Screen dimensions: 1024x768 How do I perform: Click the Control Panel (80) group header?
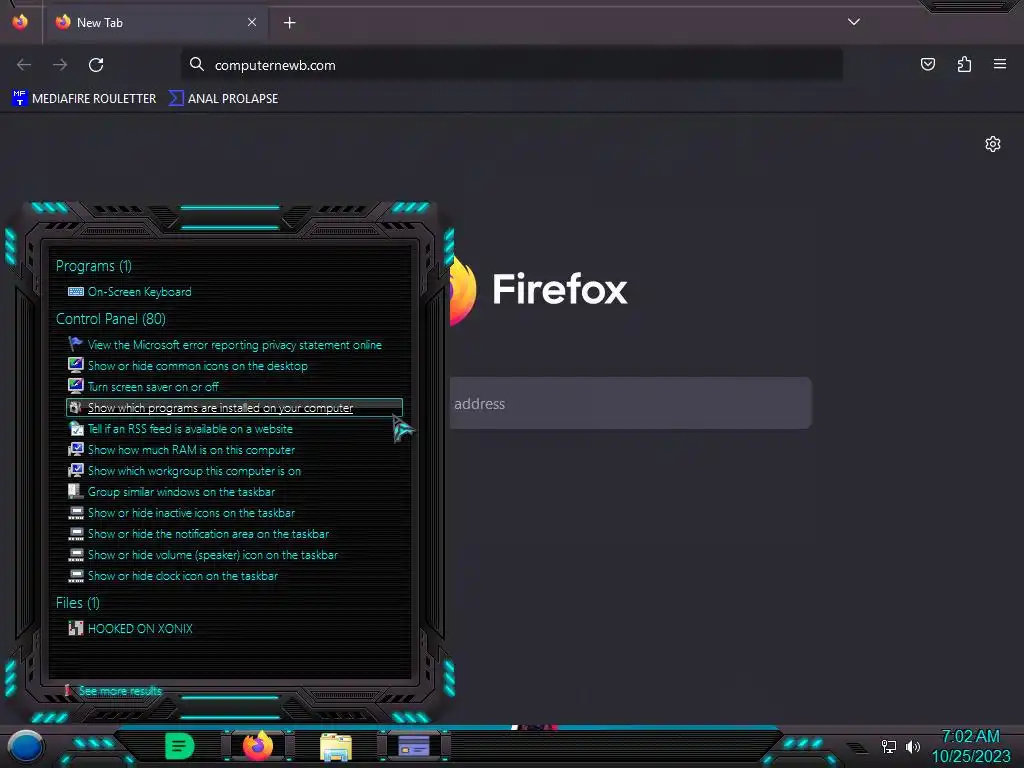(110, 319)
